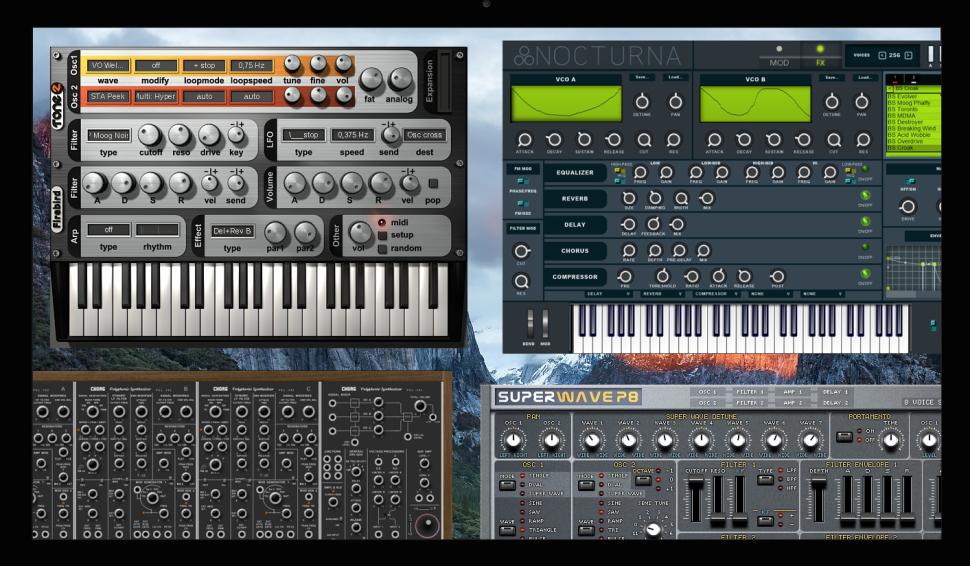Toggle Nocturna Reverb on/off LED
970x566 pixels.
click(x=865, y=195)
